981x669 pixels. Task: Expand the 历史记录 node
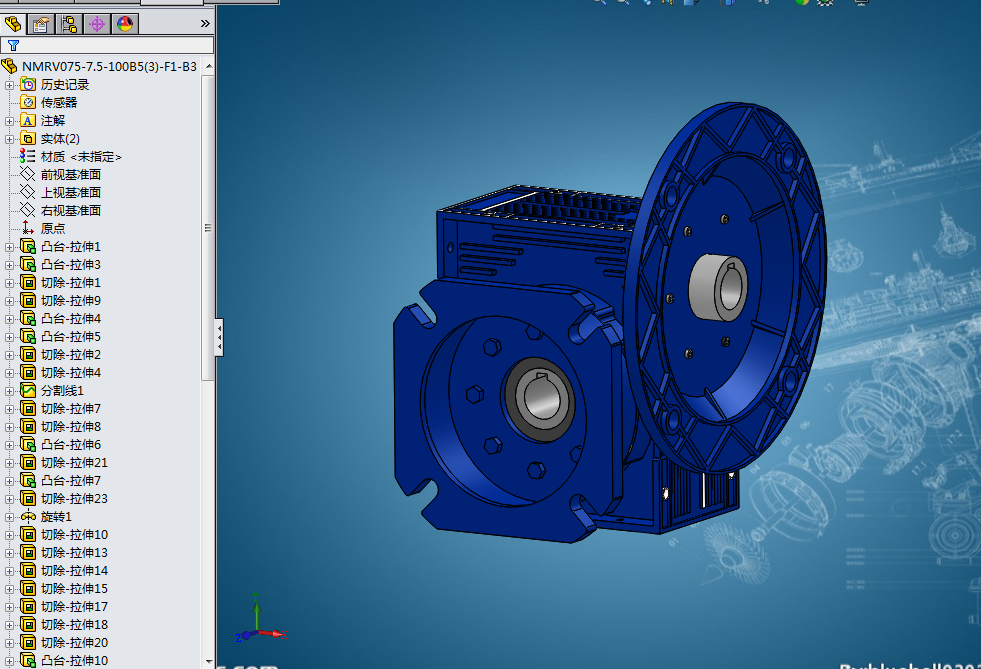(x=9, y=85)
